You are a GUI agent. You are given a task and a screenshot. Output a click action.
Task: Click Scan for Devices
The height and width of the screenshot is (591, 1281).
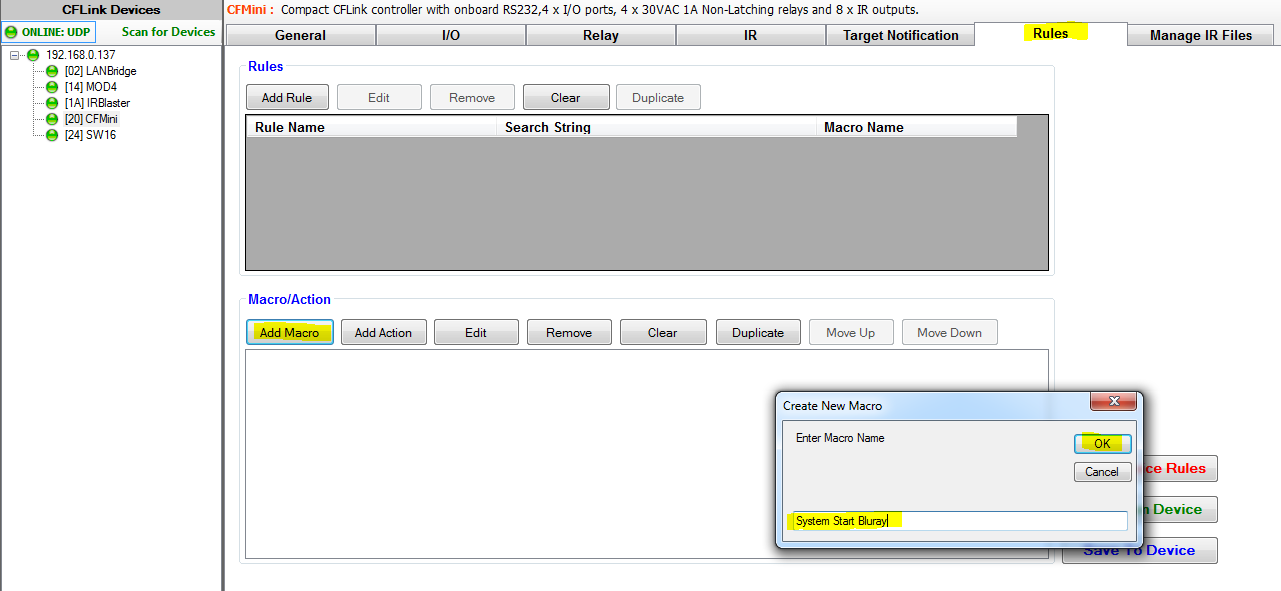coord(168,32)
